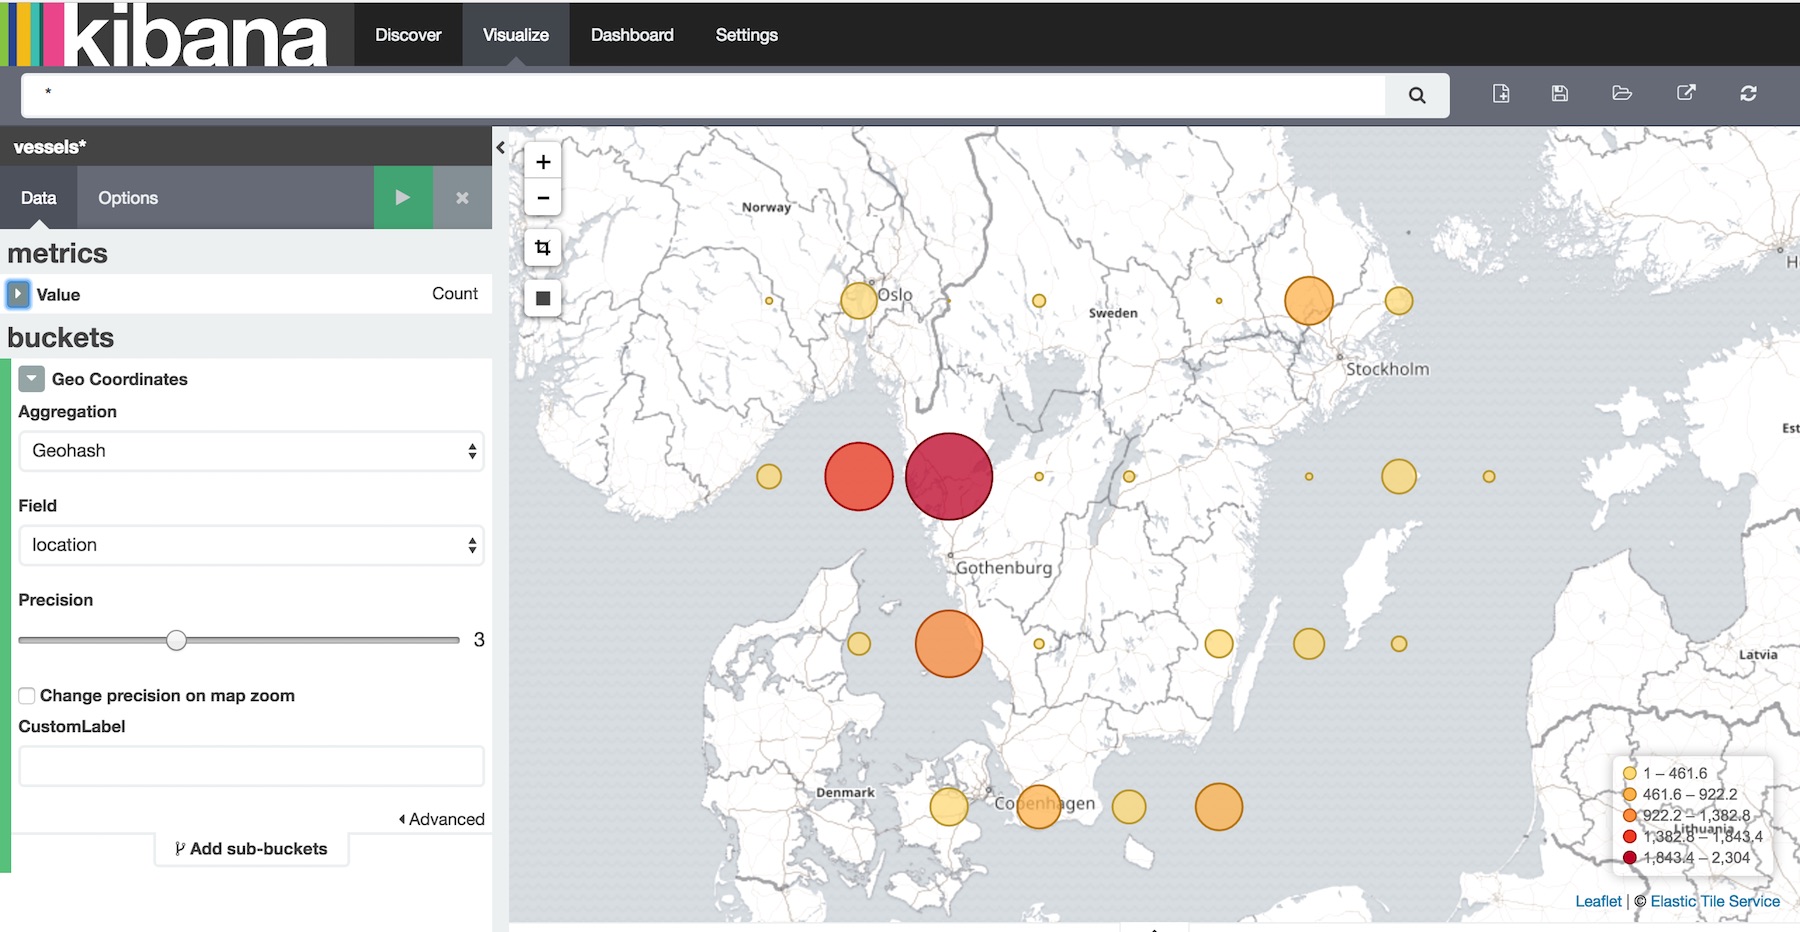1800x932 pixels.
Task: Collapse the sidebar with the left arrow
Action: 500,148
